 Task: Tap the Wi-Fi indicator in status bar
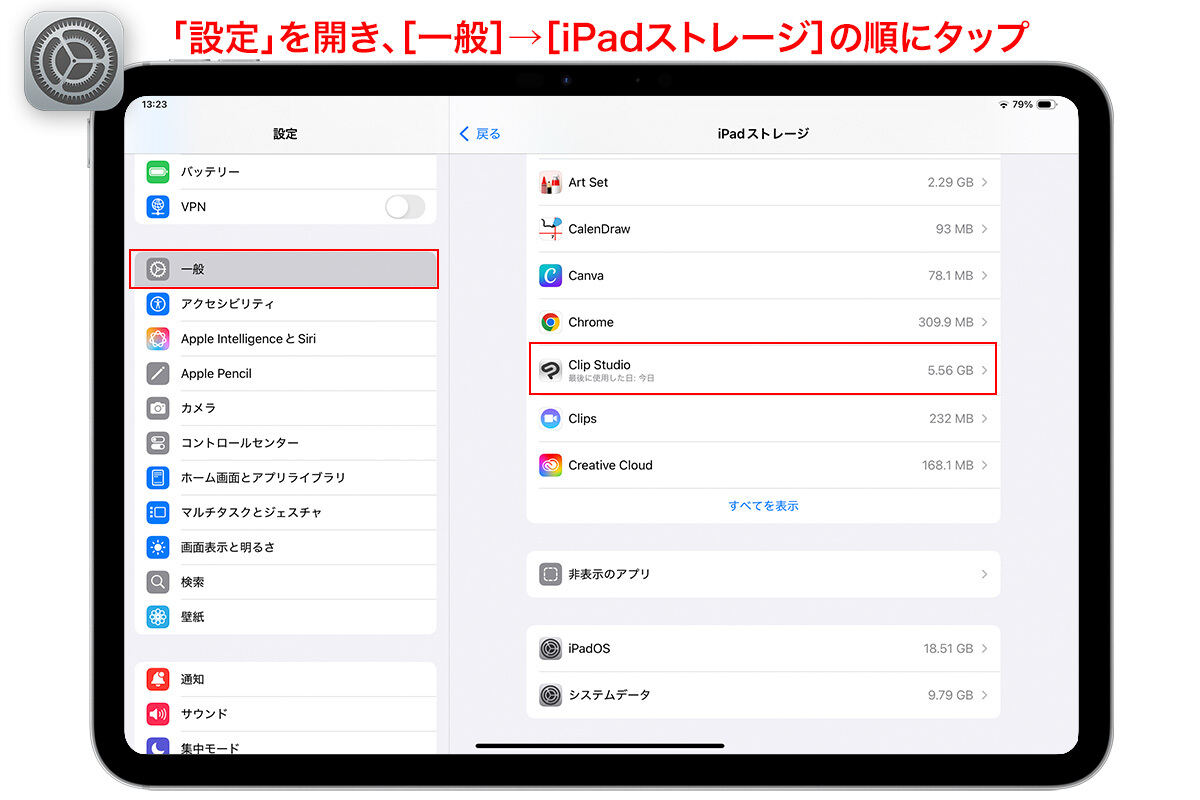point(1003,104)
